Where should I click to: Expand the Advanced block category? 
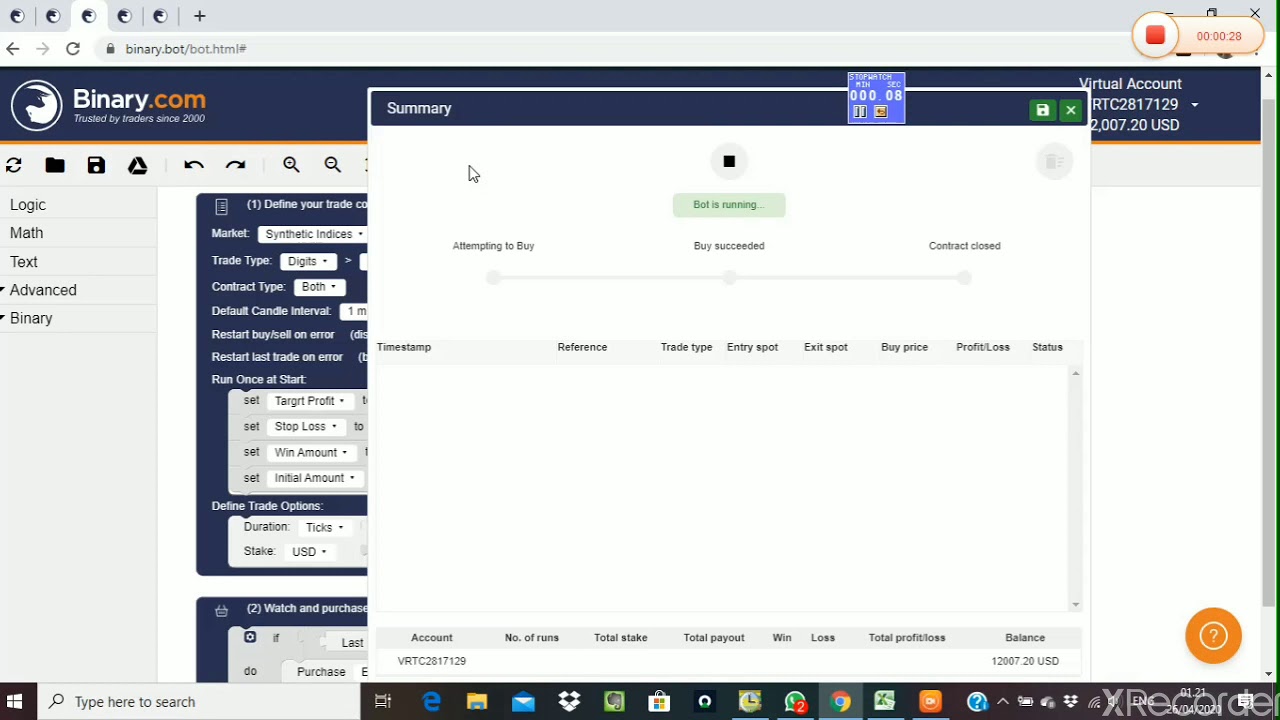pyautogui.click(x=43, y=290)
